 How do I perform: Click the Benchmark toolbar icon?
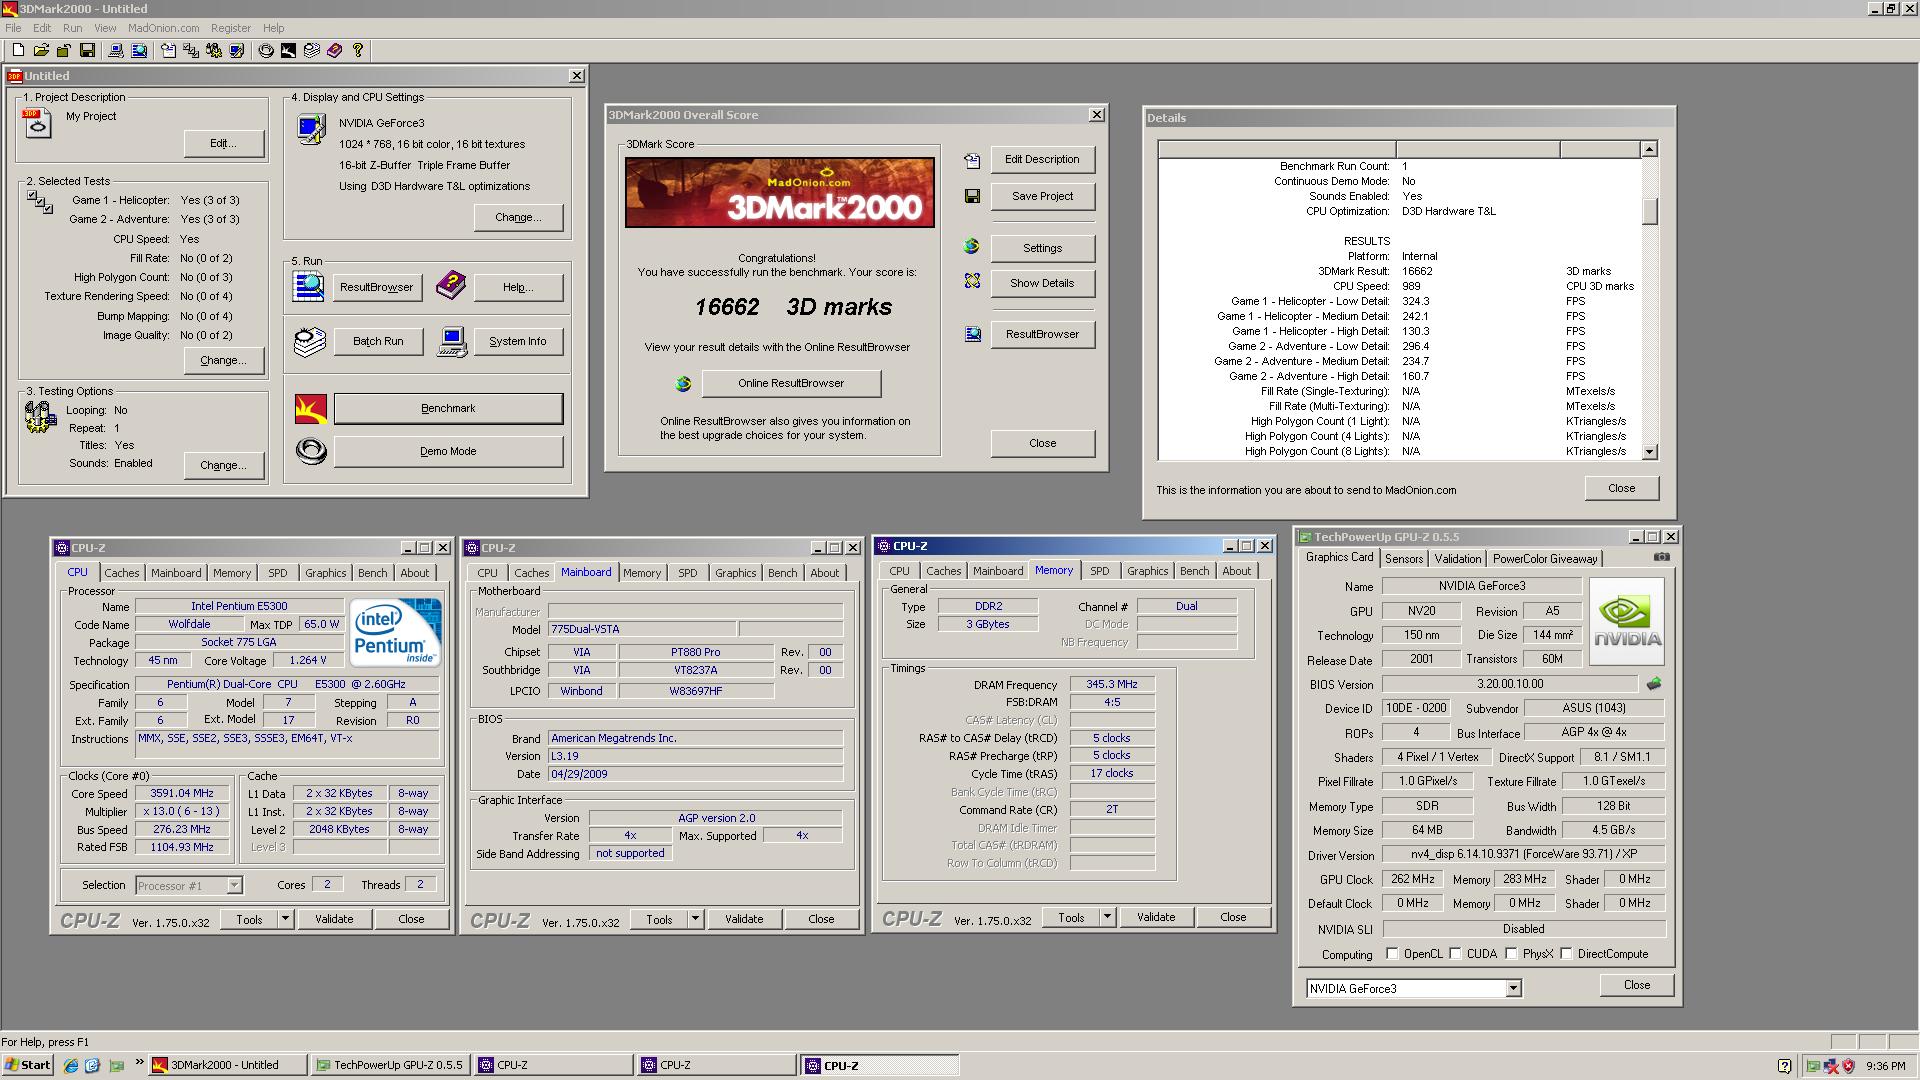(x=288, y=50)
